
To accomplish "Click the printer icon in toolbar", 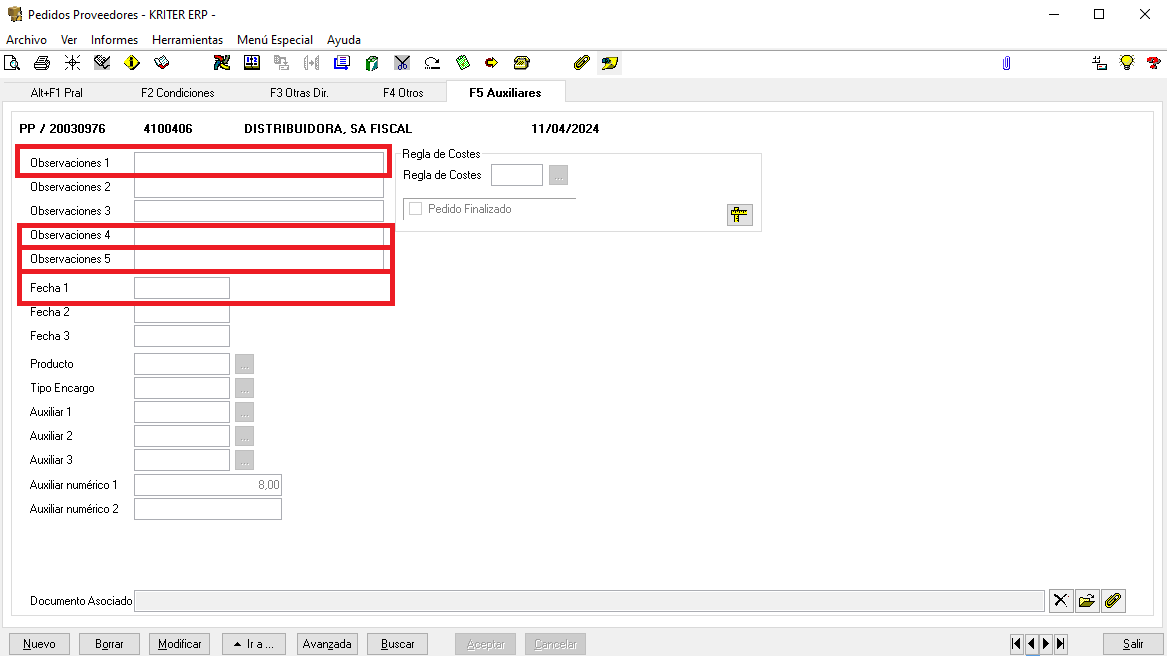I will point(42,63).
